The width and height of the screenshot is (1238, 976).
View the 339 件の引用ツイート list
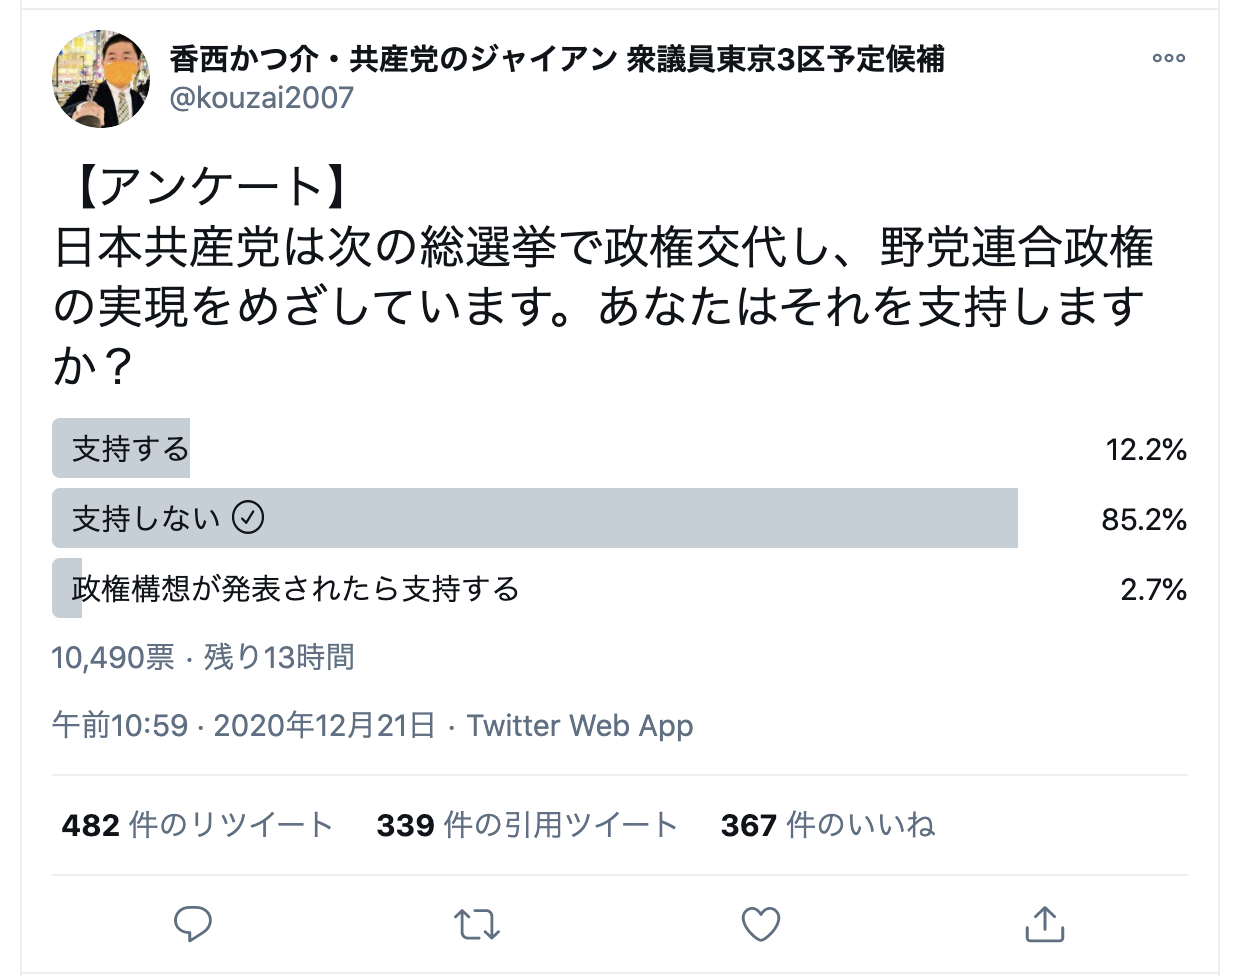(527, 825)
